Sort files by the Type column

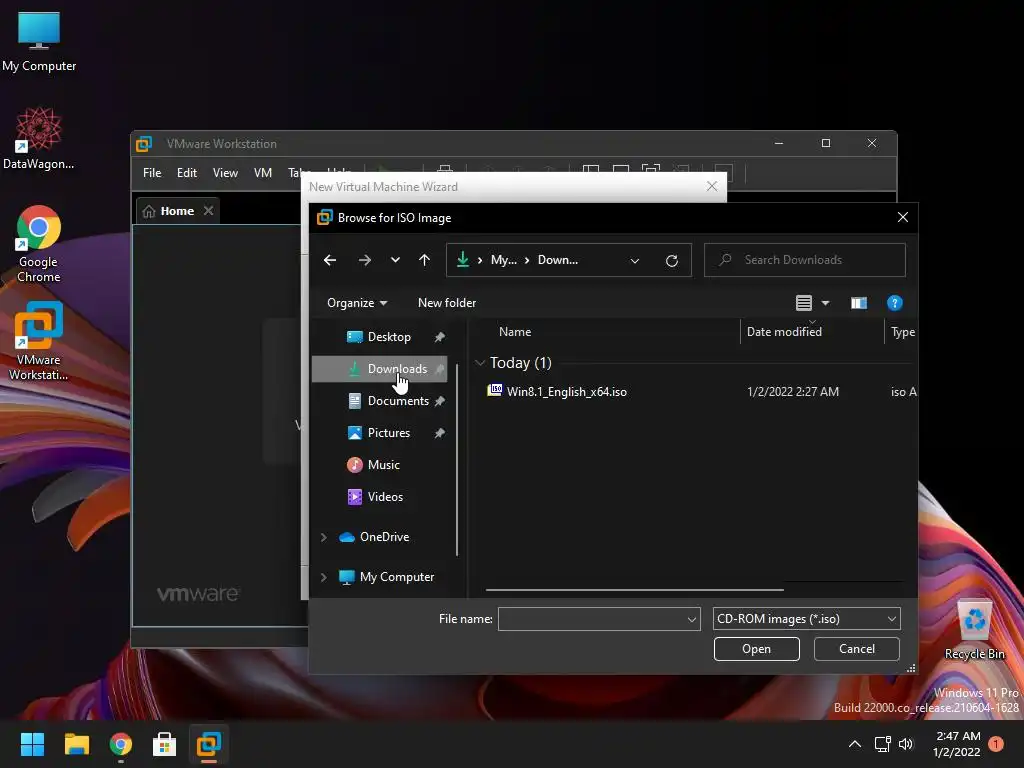pos(902,332)
